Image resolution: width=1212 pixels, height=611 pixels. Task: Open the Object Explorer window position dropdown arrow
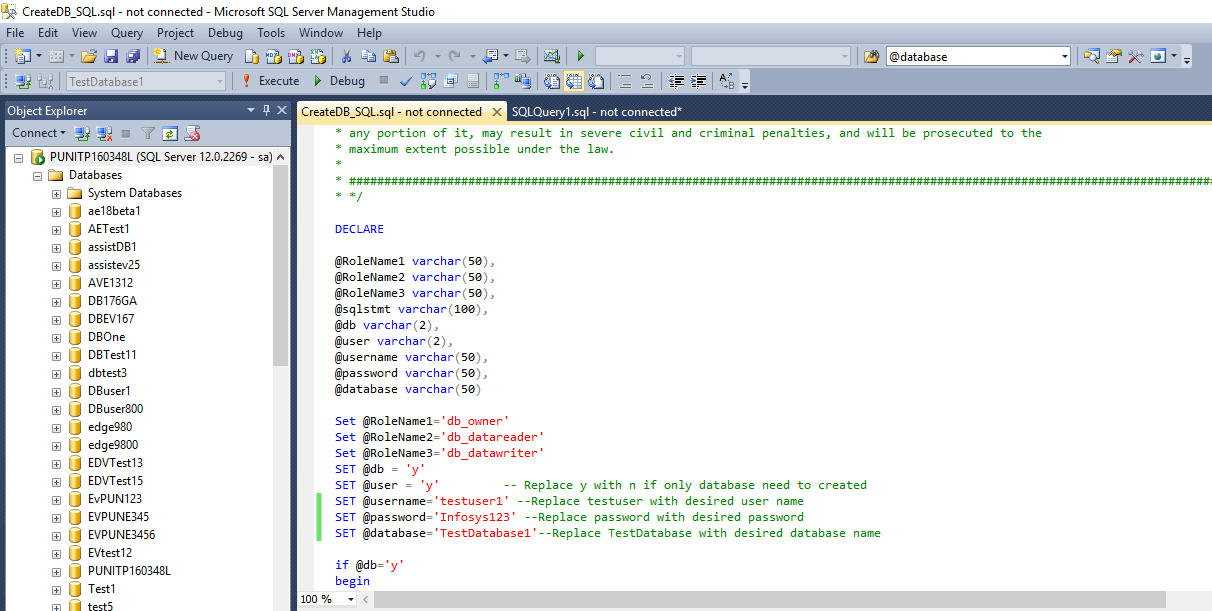coord(252,111)
